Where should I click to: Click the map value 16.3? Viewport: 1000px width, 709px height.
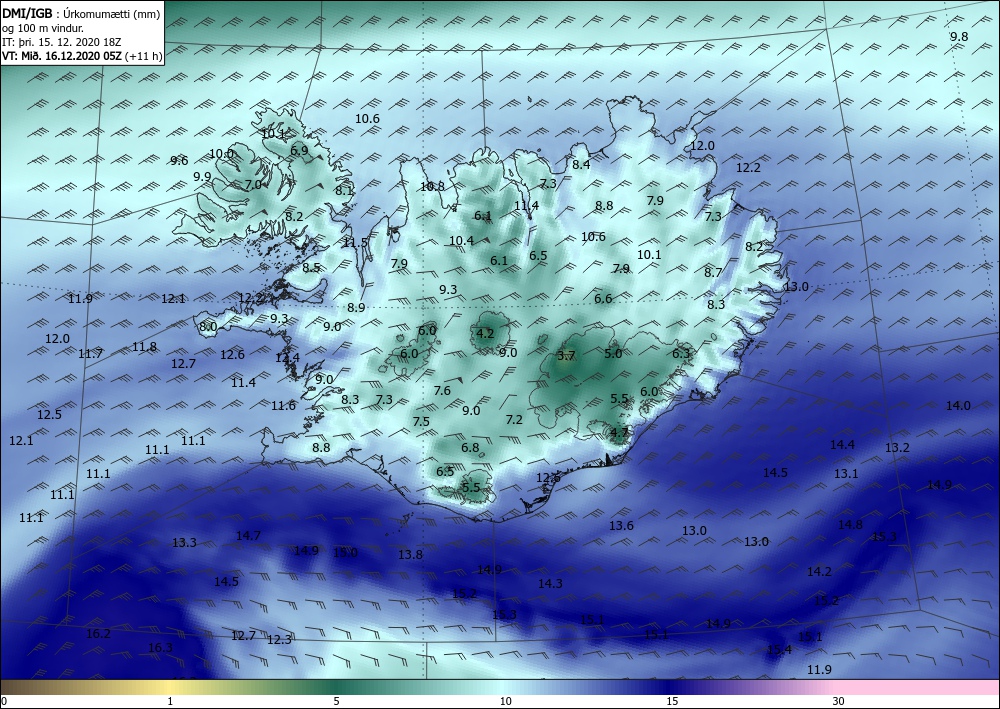(x=160, y=648)
